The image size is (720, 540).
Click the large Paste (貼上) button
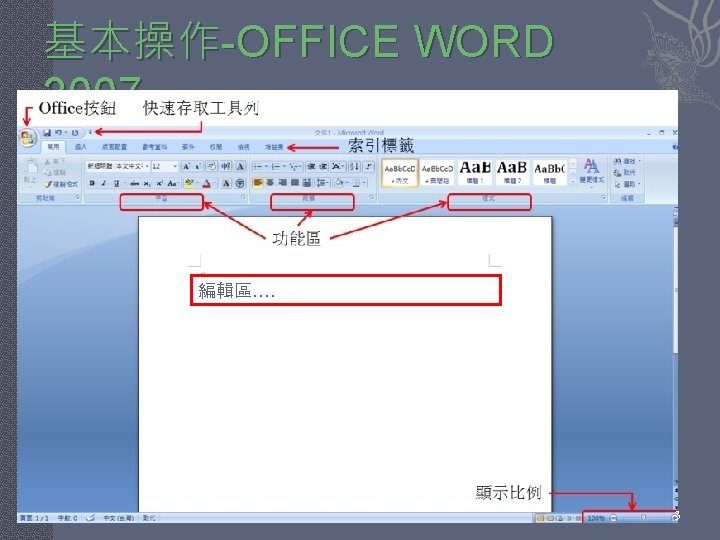pos(30,171)
